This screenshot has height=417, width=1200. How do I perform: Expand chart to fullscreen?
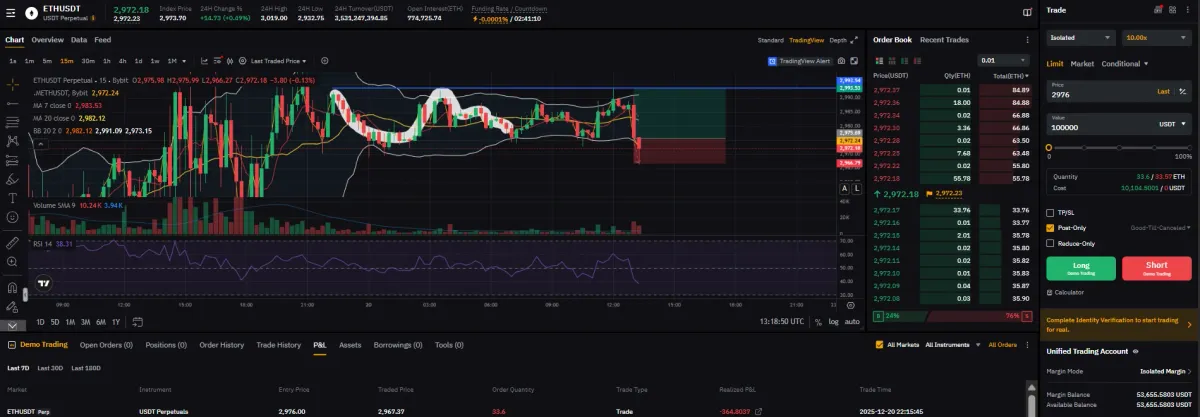click(x=855, y=40)
